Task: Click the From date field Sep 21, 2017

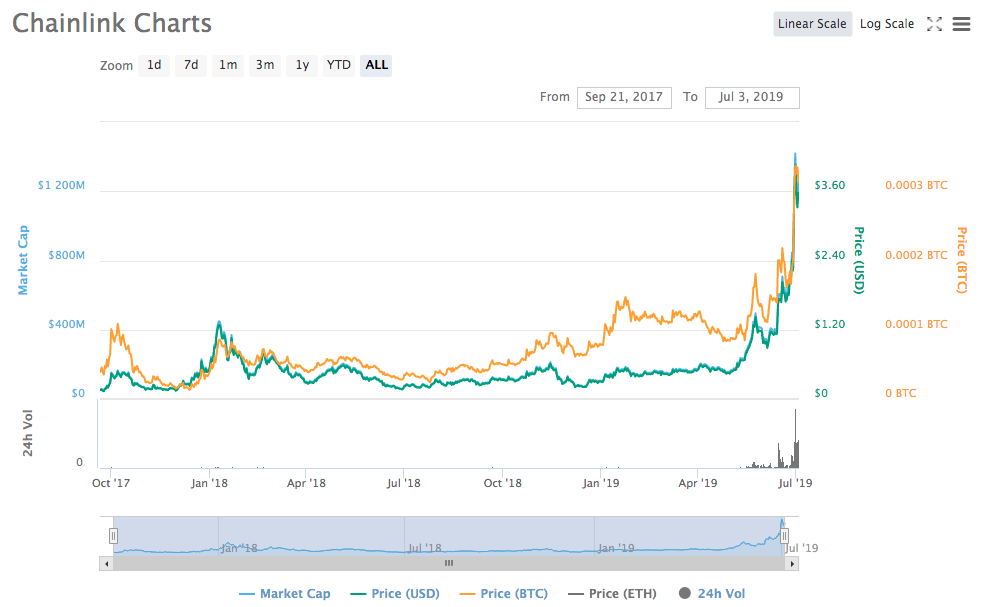Action: [x=624, y=98]
